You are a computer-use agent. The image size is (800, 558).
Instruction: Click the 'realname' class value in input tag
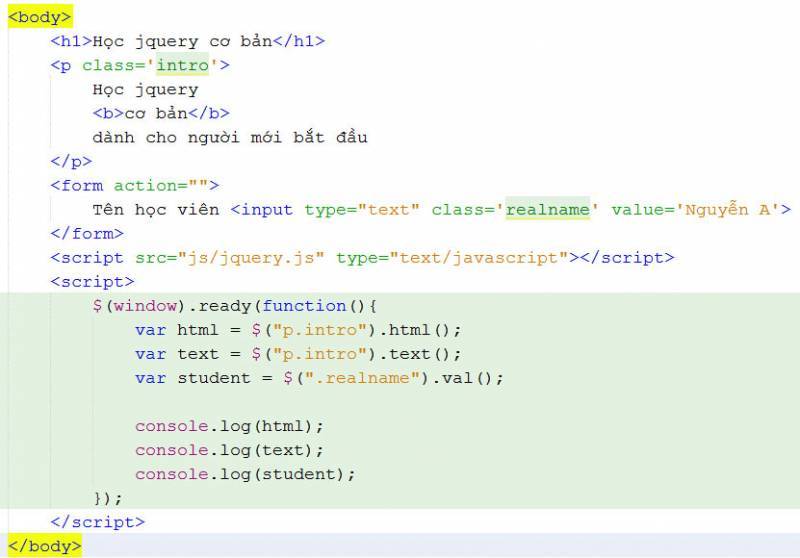coord(547,209)
